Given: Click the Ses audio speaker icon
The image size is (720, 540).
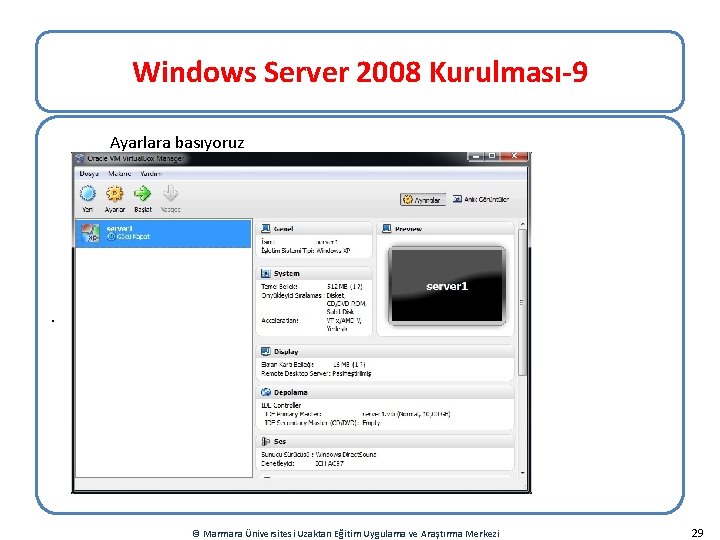Looking at the screenshot, I should coord(265,441).
